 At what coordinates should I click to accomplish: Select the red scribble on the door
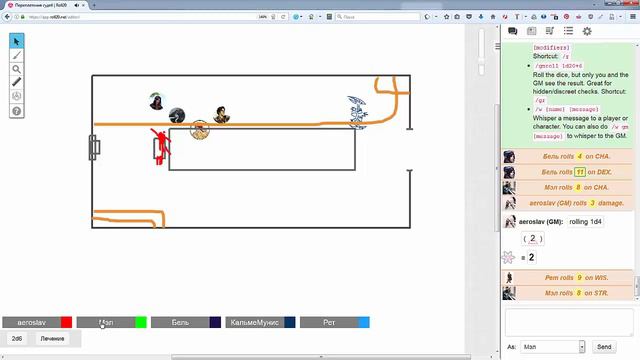[161, 146]
